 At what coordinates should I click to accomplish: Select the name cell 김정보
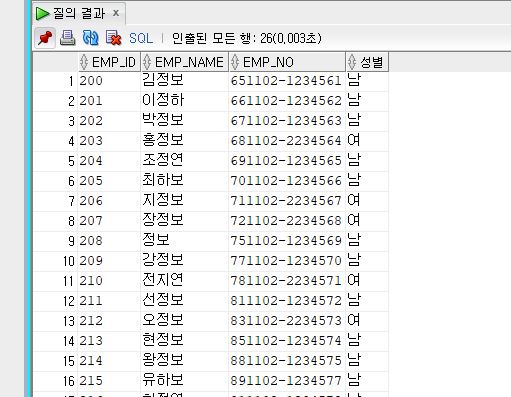pyautogui.click(x=185, y=81)
